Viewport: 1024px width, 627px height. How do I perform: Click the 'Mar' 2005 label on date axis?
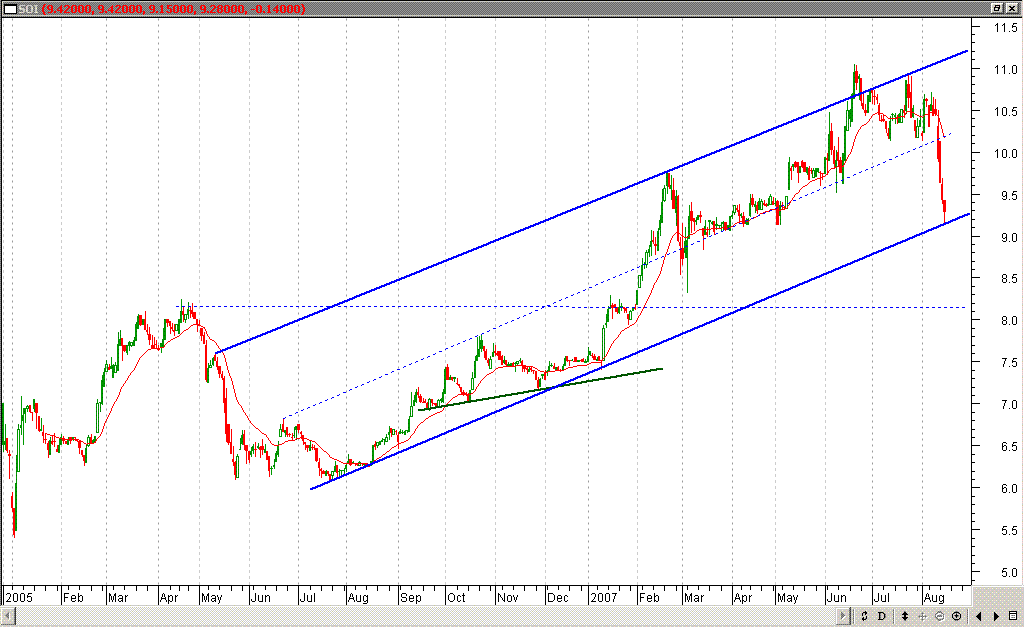click(x=118, y=598)
